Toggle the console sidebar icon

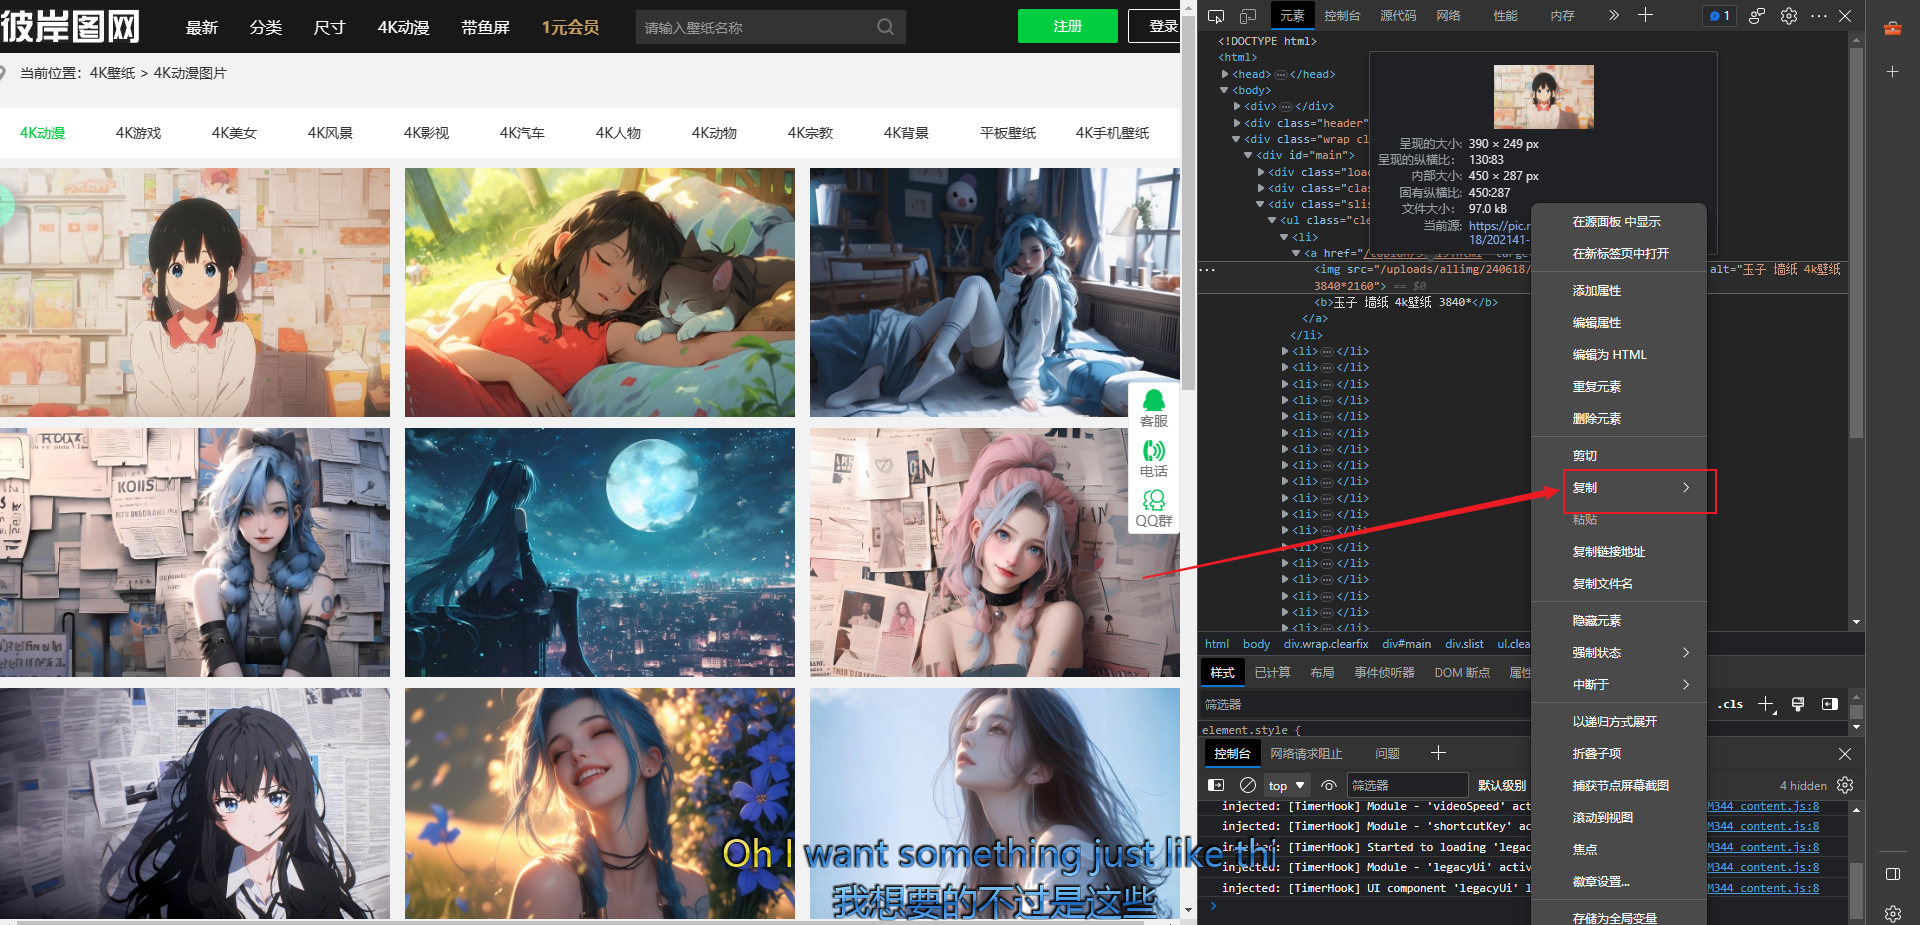[1216, 785]
